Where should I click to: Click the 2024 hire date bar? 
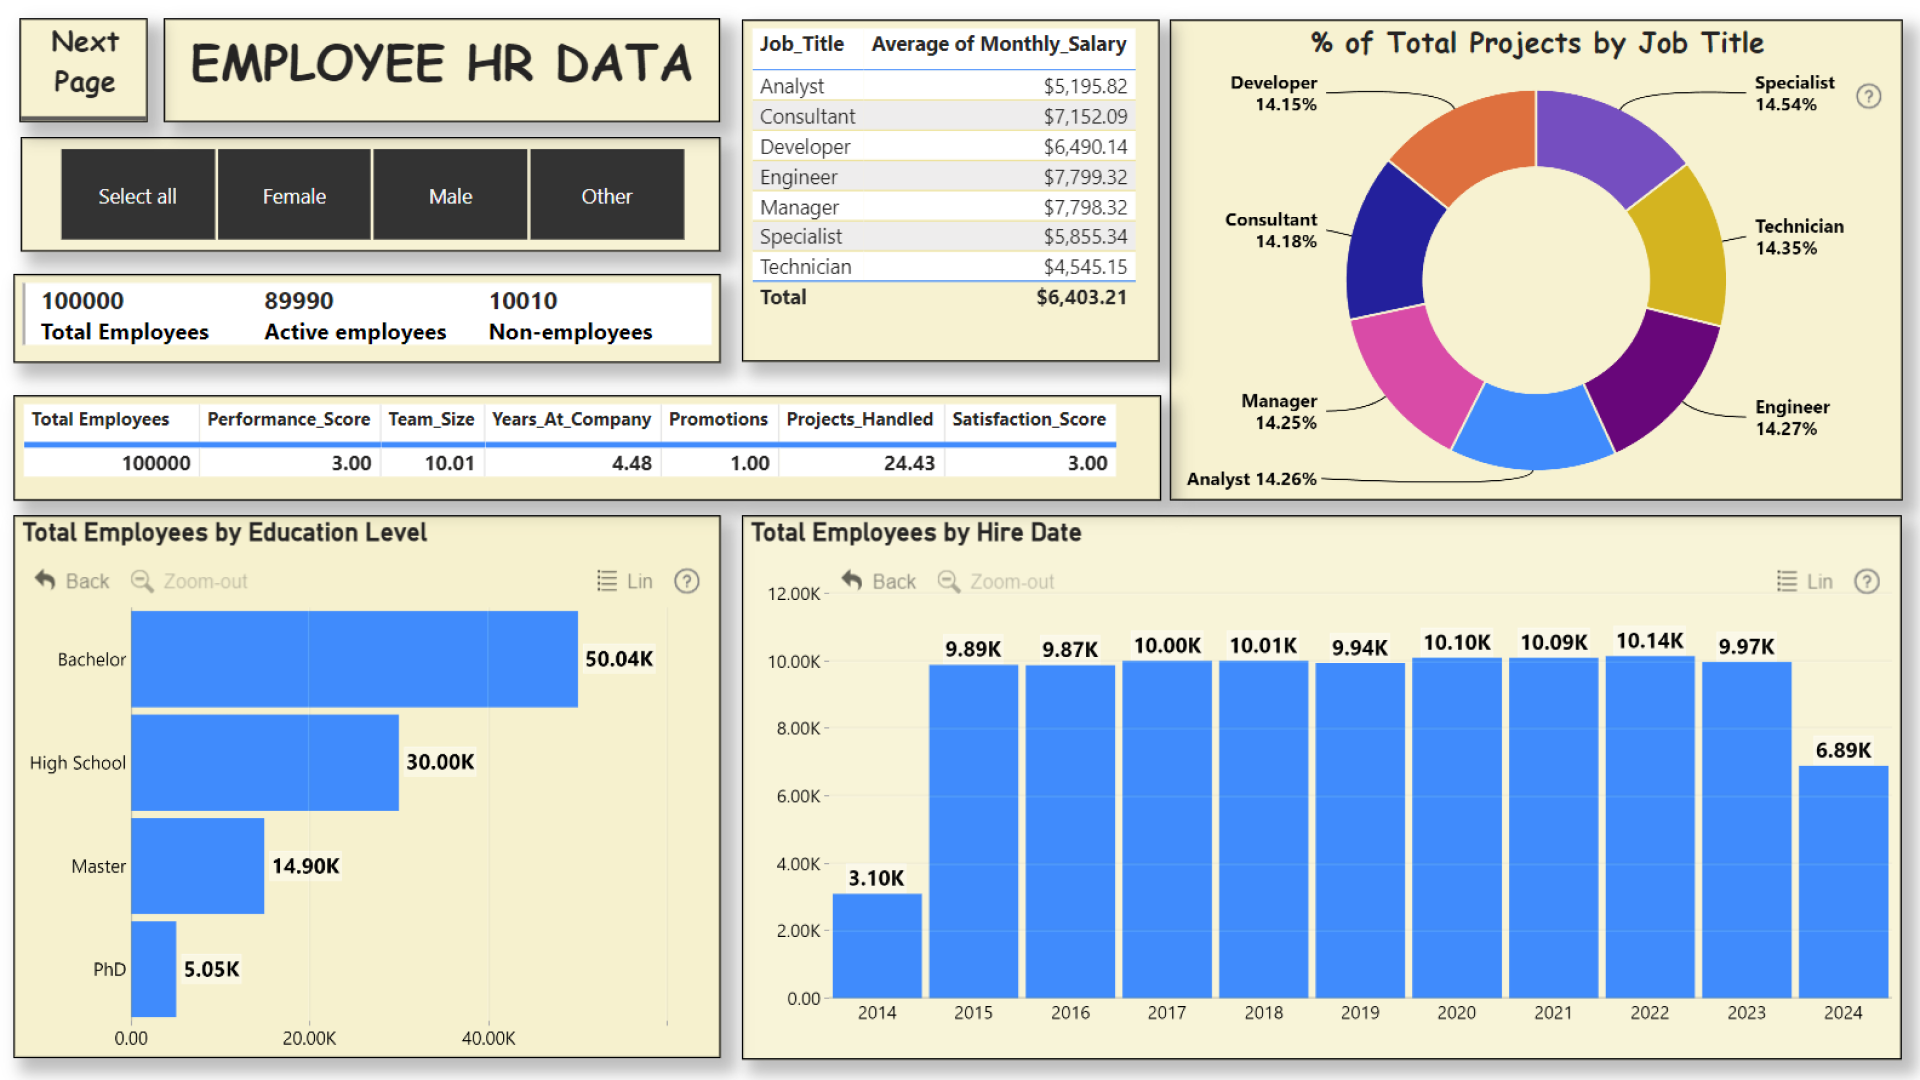[x=1843, y=882]
